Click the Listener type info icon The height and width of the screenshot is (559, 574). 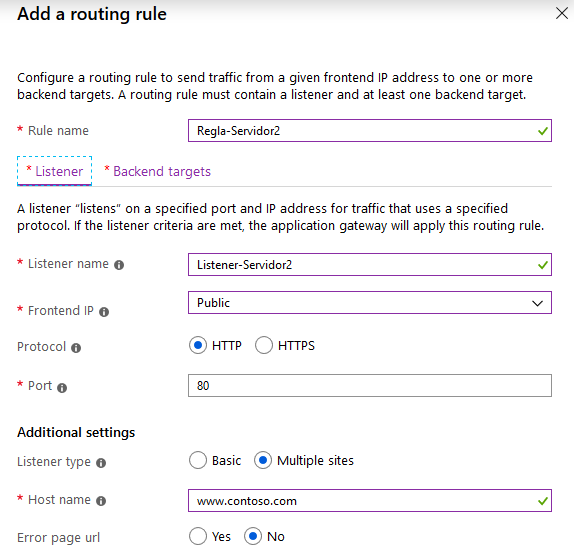[101, 463]
